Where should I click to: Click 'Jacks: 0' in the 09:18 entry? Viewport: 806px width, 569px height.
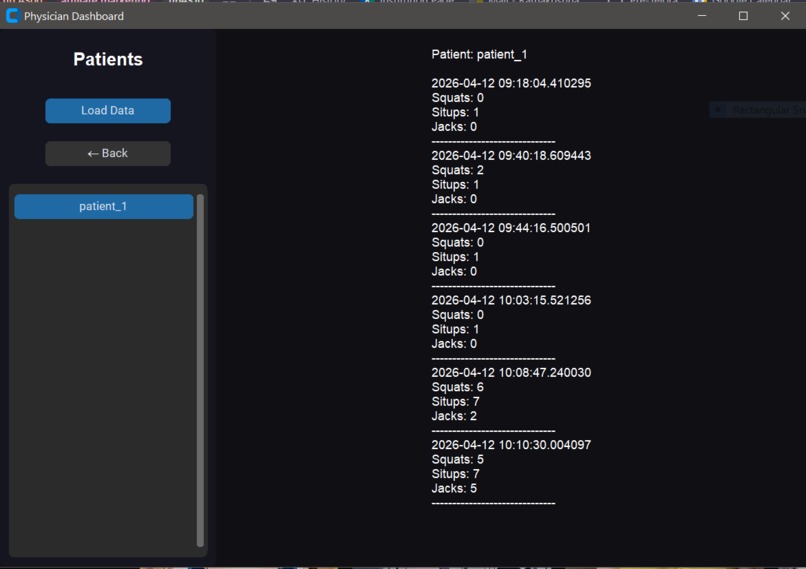[454, 126]
